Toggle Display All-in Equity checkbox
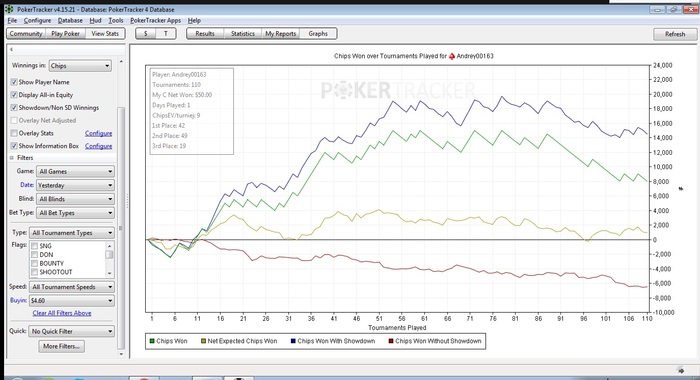The image size is (700, 380). [14, 95]
